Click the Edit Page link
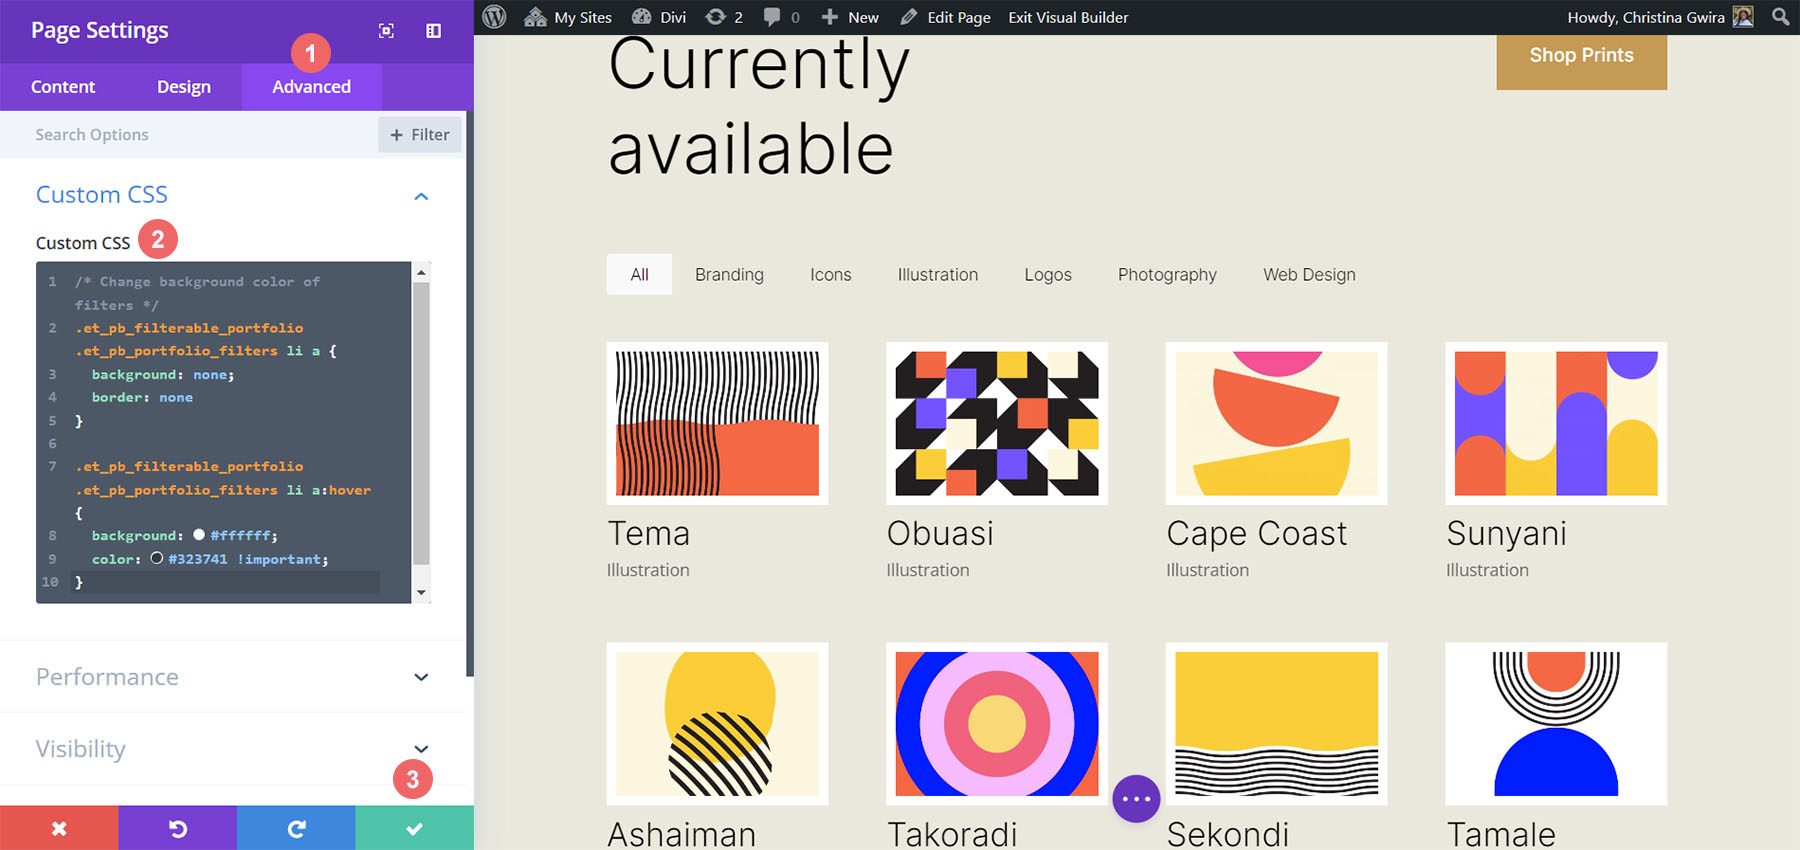This screenshot has height=850, width=1800. click(x=945, y=17)
